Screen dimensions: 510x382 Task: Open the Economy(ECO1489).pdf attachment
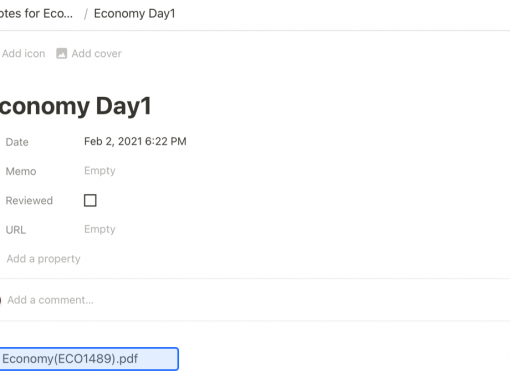point(89,359)
